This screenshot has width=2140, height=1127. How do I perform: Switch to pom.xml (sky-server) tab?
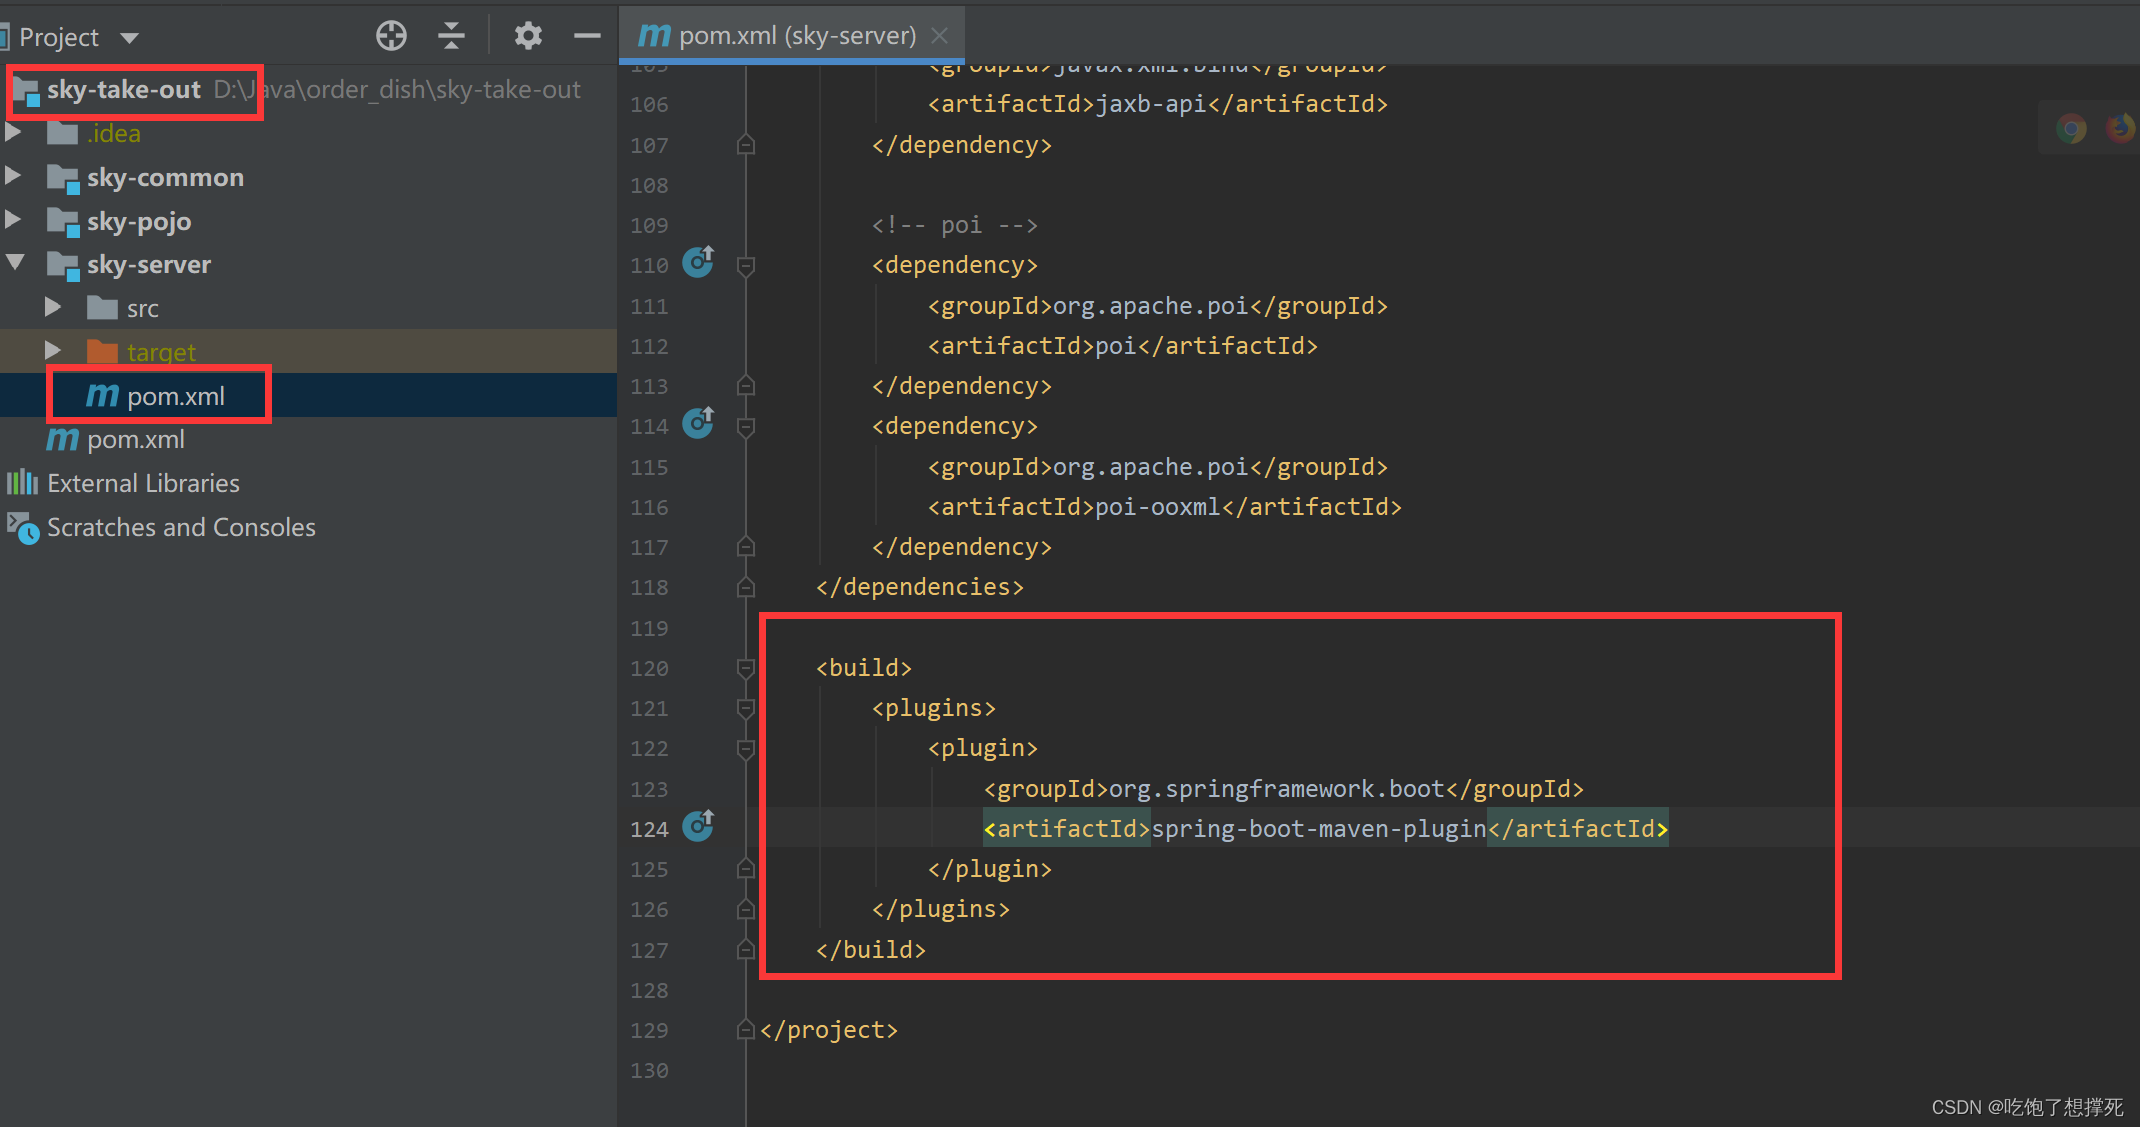click(x=780, y=36)
